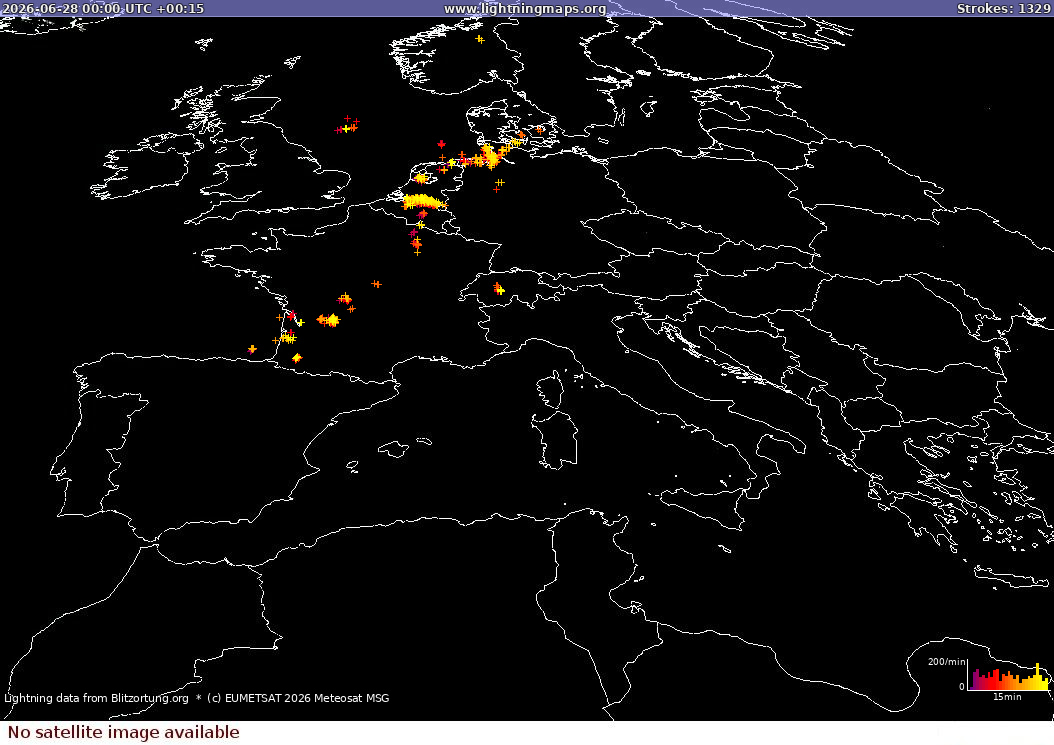
Task: Click the Strokes: 1329 counter
Action: pyautogui.click(x=1003, y=8)
